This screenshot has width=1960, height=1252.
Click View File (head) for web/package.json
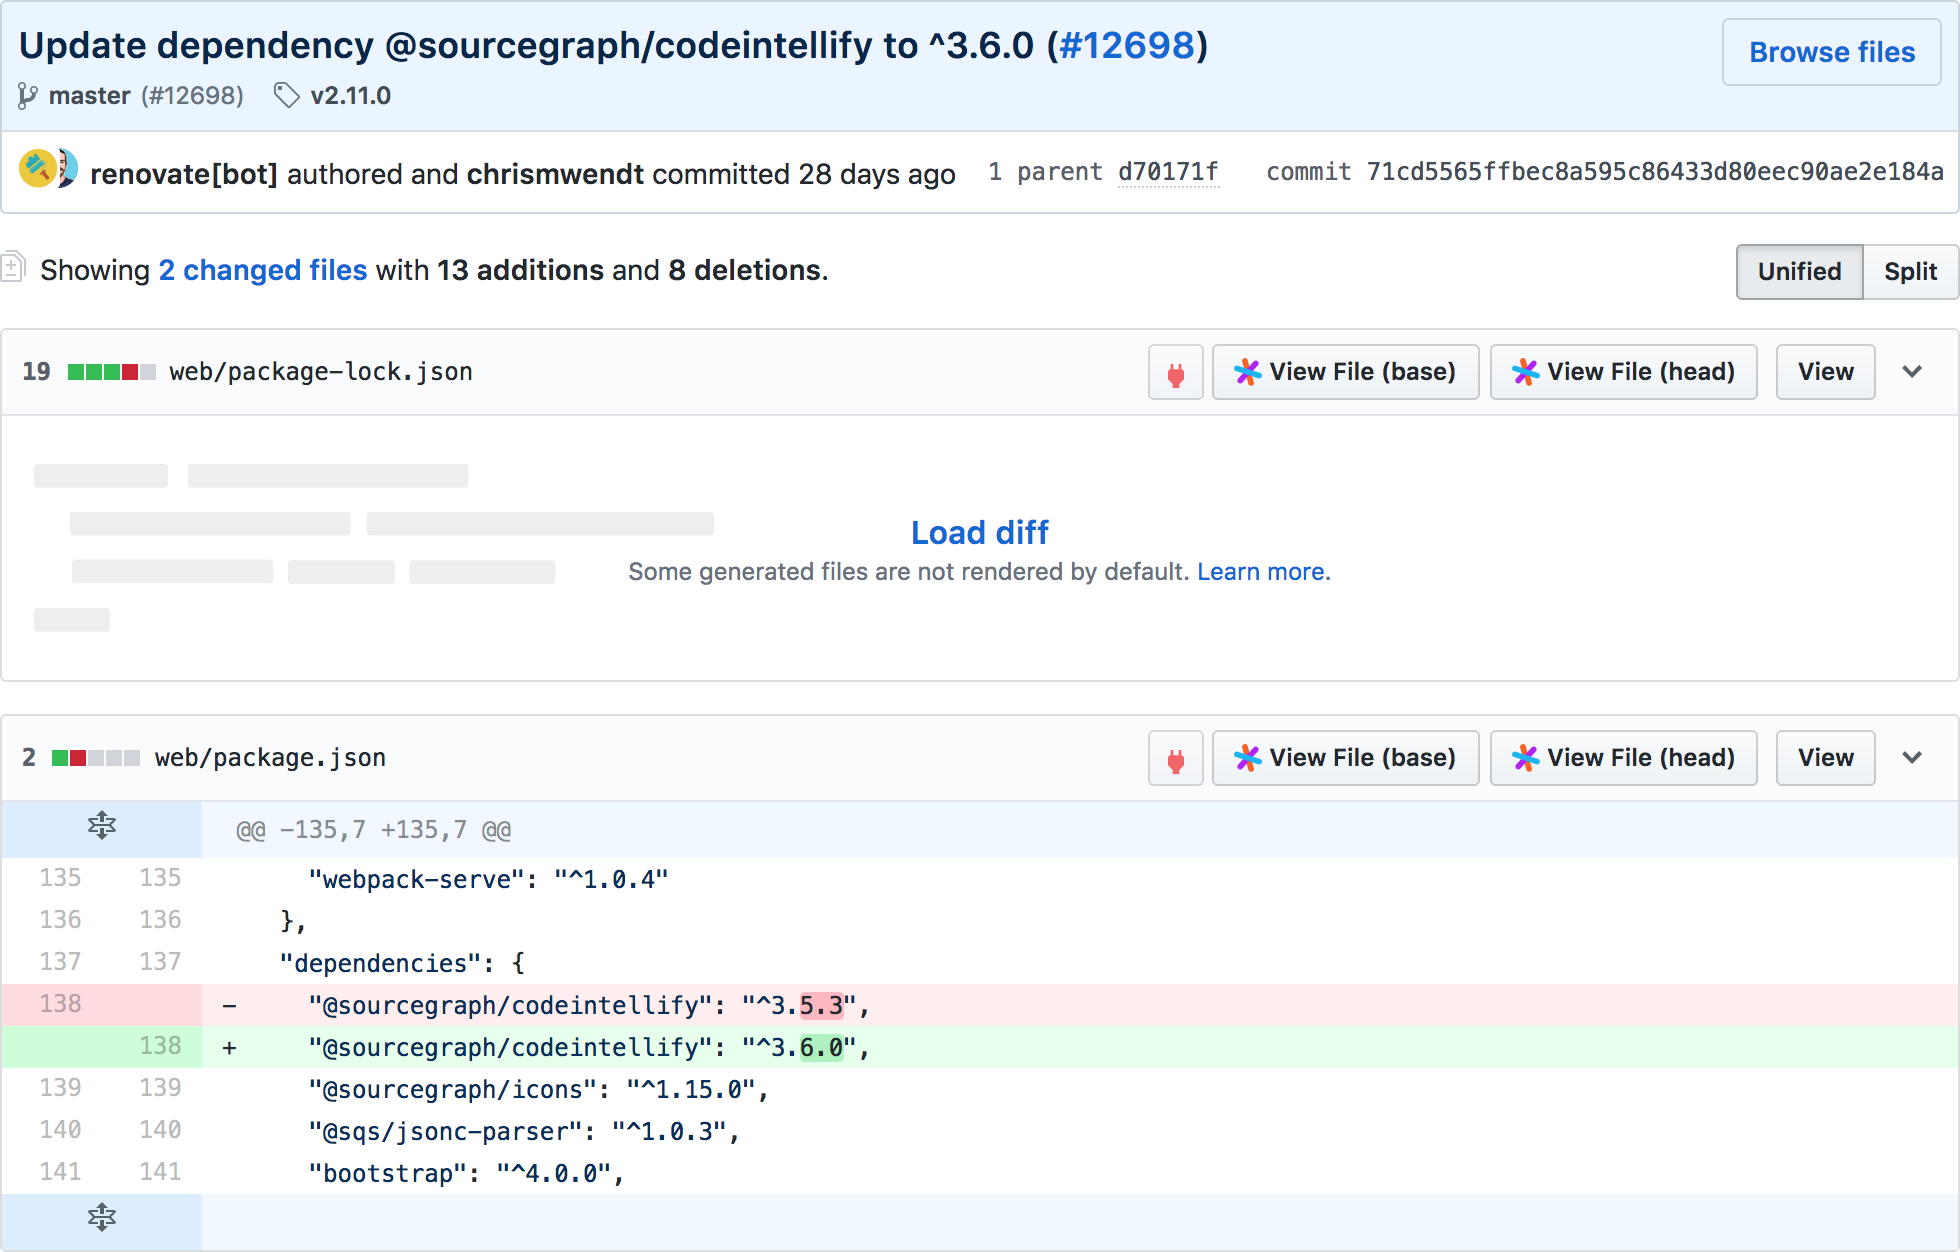(x=1623, y=758)
